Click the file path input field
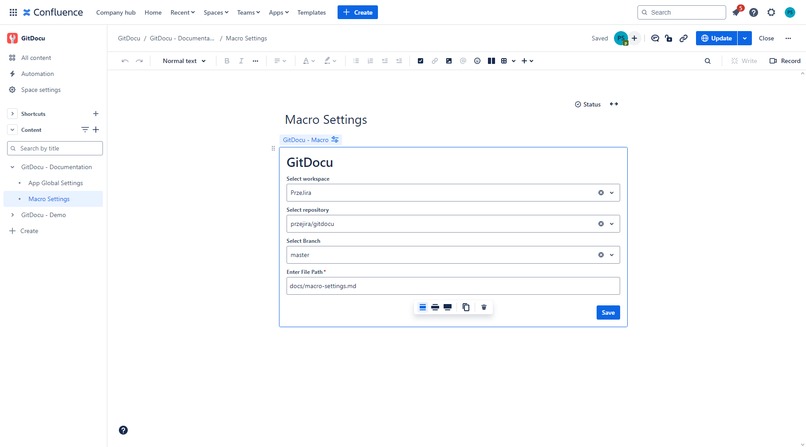The width and height of the screenshot is (806, 447). coord(453,286)
